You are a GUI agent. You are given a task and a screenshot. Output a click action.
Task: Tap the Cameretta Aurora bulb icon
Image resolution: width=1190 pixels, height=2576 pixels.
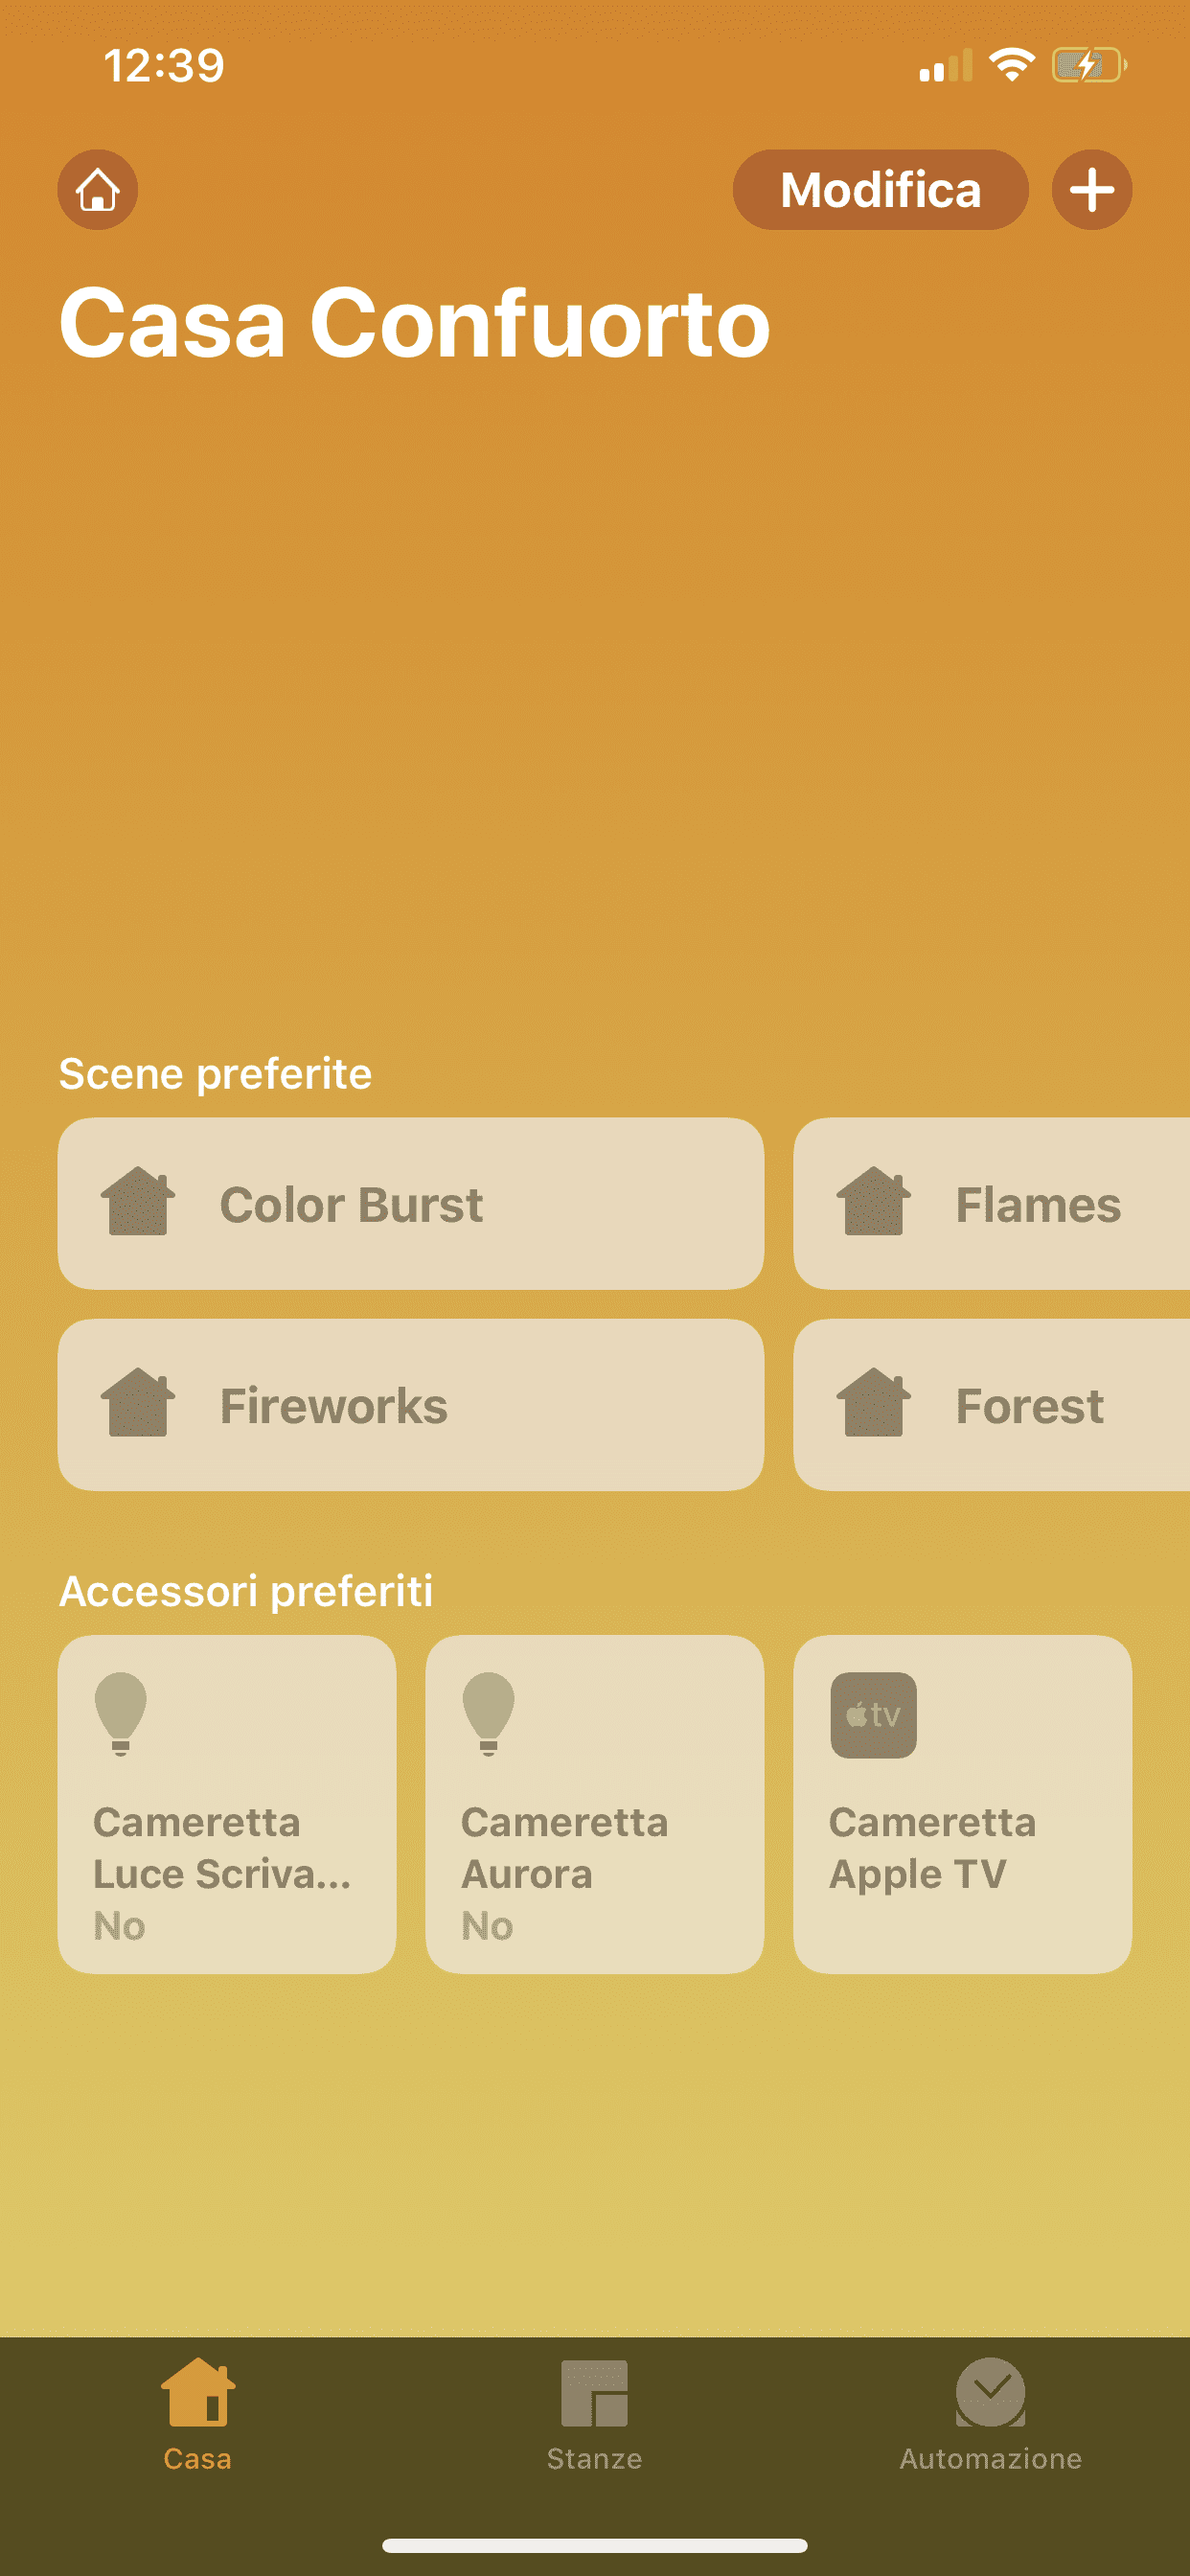pos(488,1712)
